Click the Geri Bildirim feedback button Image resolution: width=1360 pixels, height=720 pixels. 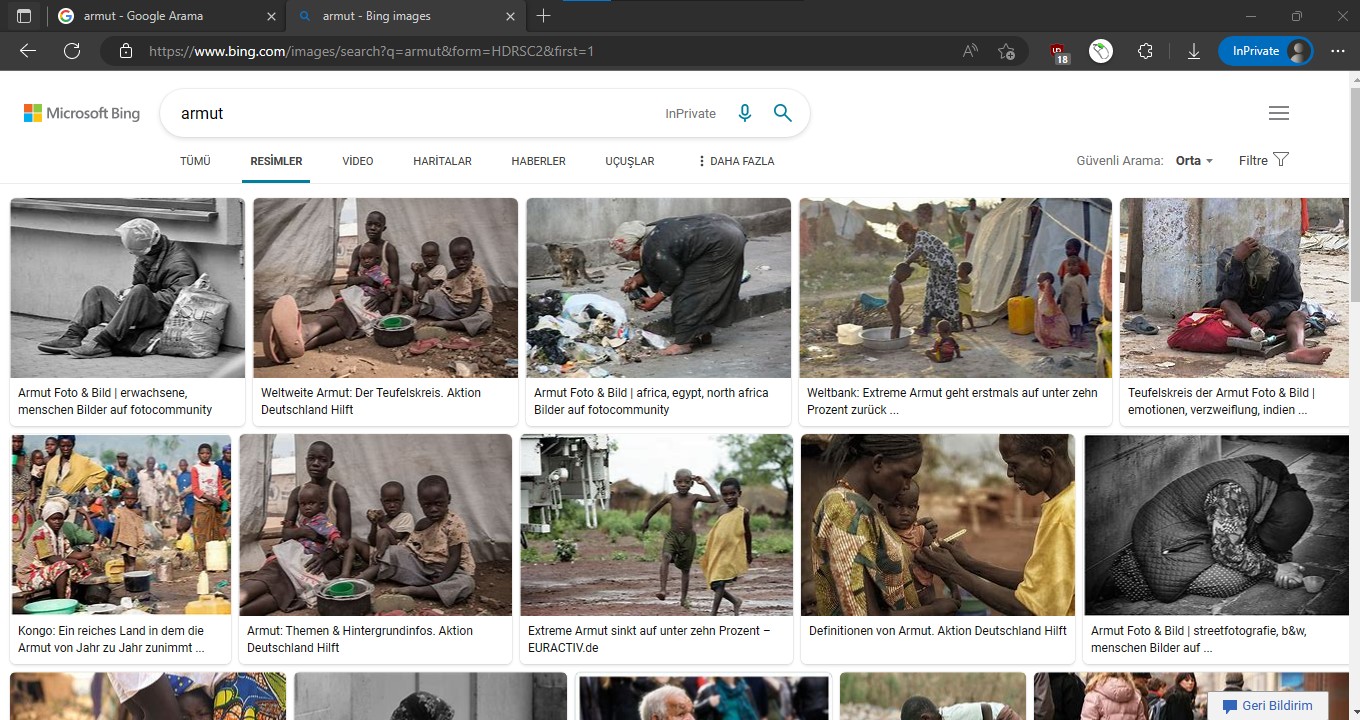coord(1267,705)
